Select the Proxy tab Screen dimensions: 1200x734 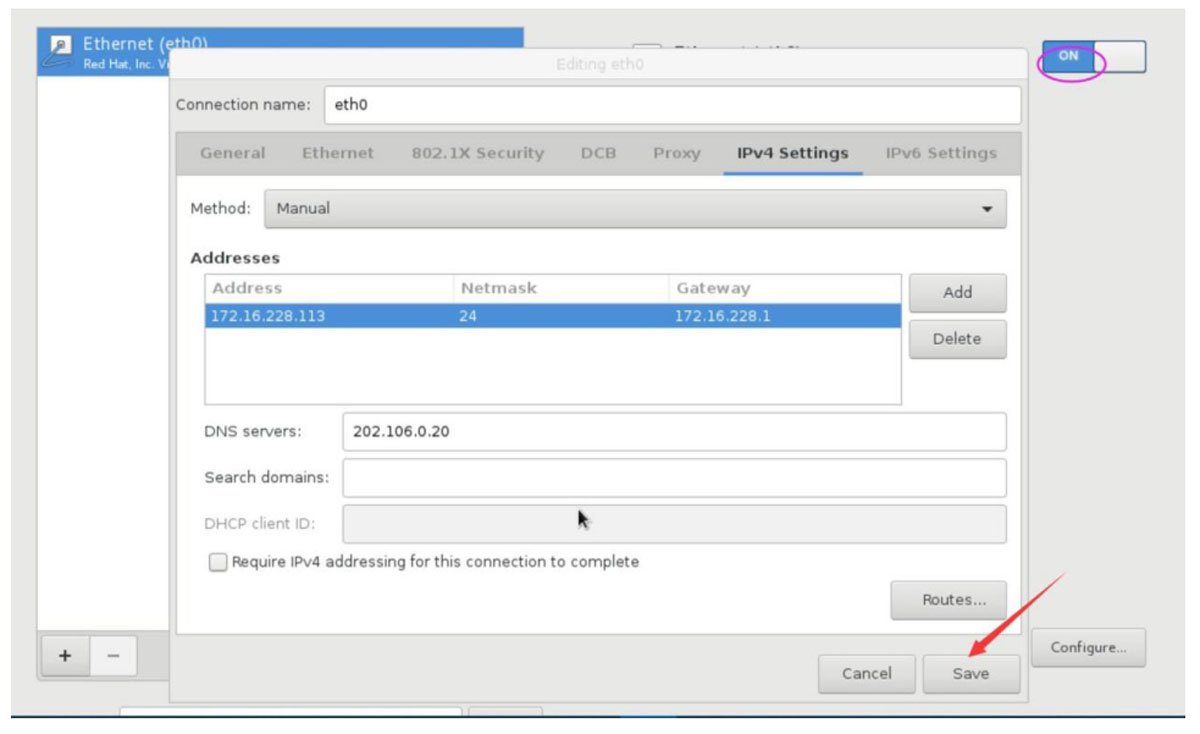click(x=676, y=153)
